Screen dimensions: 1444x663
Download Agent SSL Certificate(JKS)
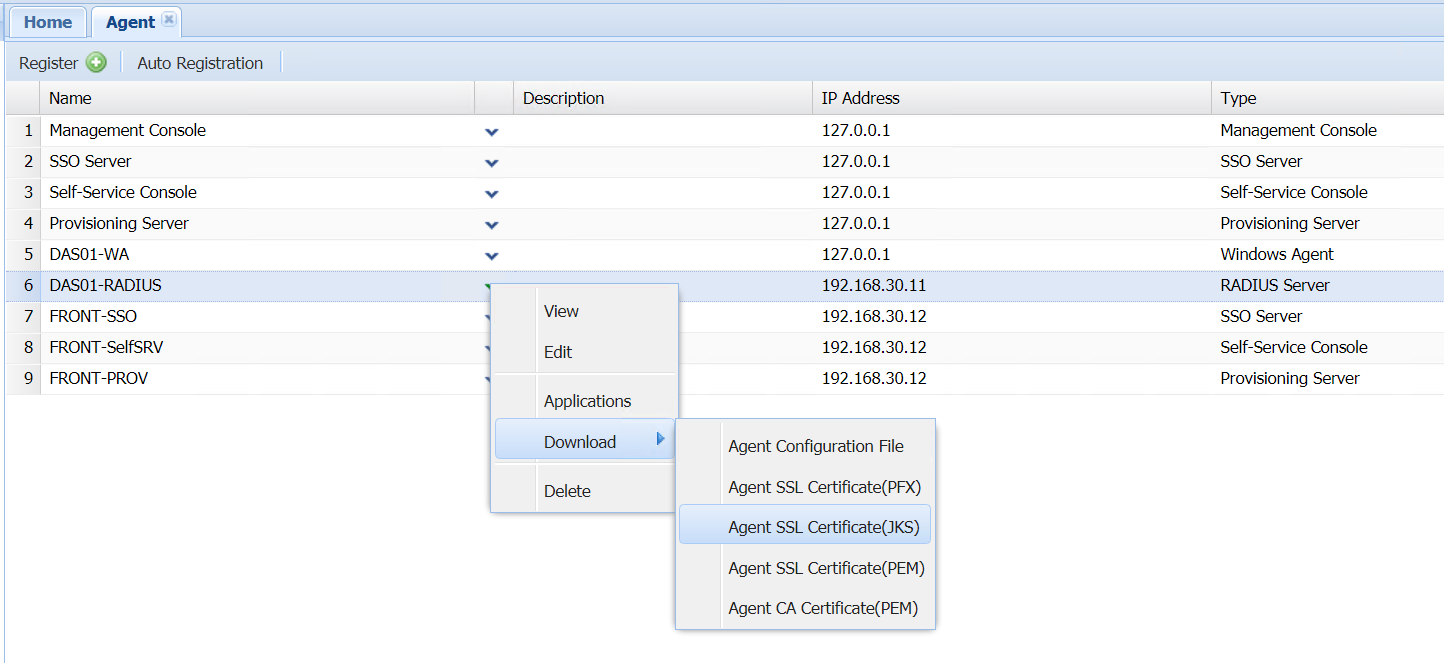tap(823, 527)
